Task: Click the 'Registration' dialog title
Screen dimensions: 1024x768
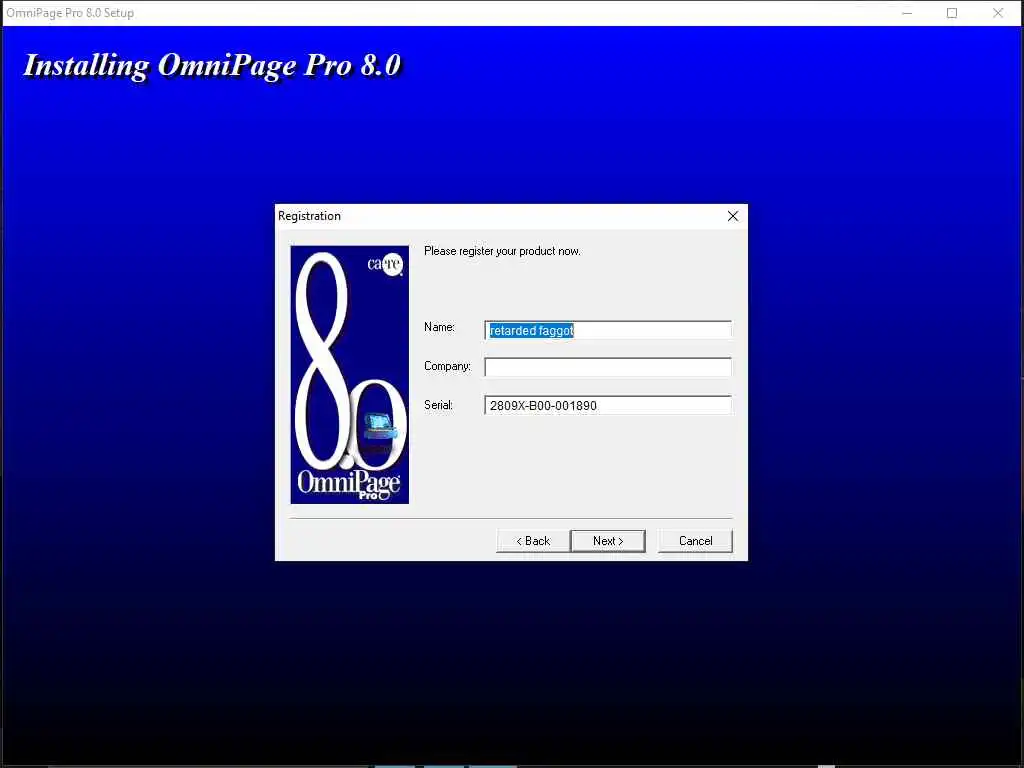Action: click(310, 216)
